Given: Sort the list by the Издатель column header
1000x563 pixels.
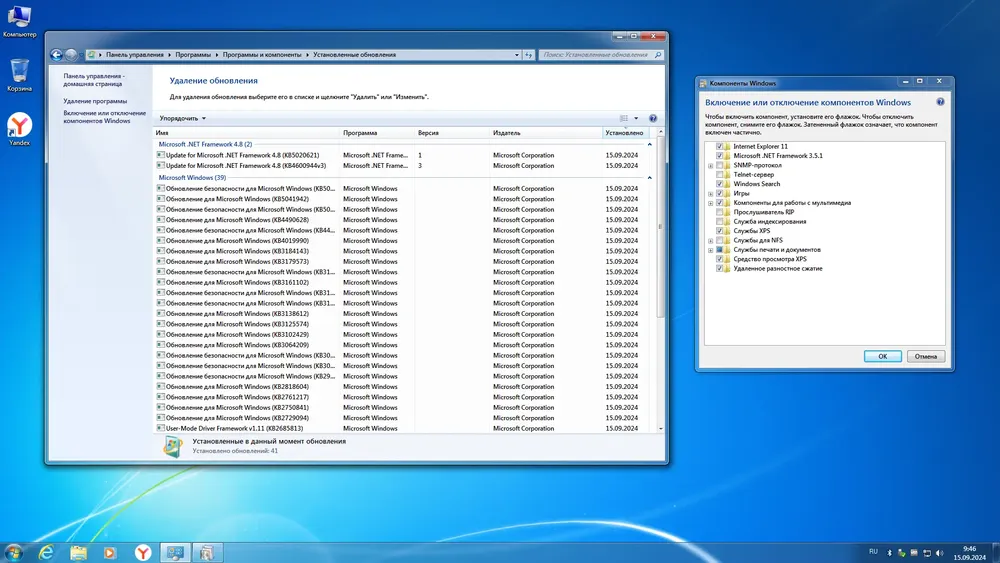Looking at the screenshot, I should click(x=507, y=133).
